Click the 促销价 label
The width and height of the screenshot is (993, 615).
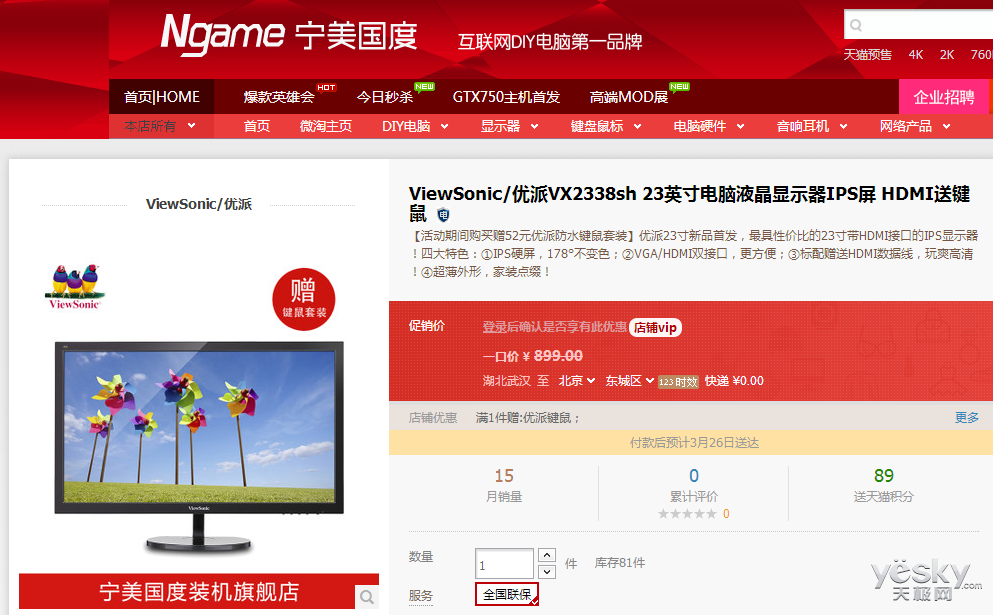427,326
